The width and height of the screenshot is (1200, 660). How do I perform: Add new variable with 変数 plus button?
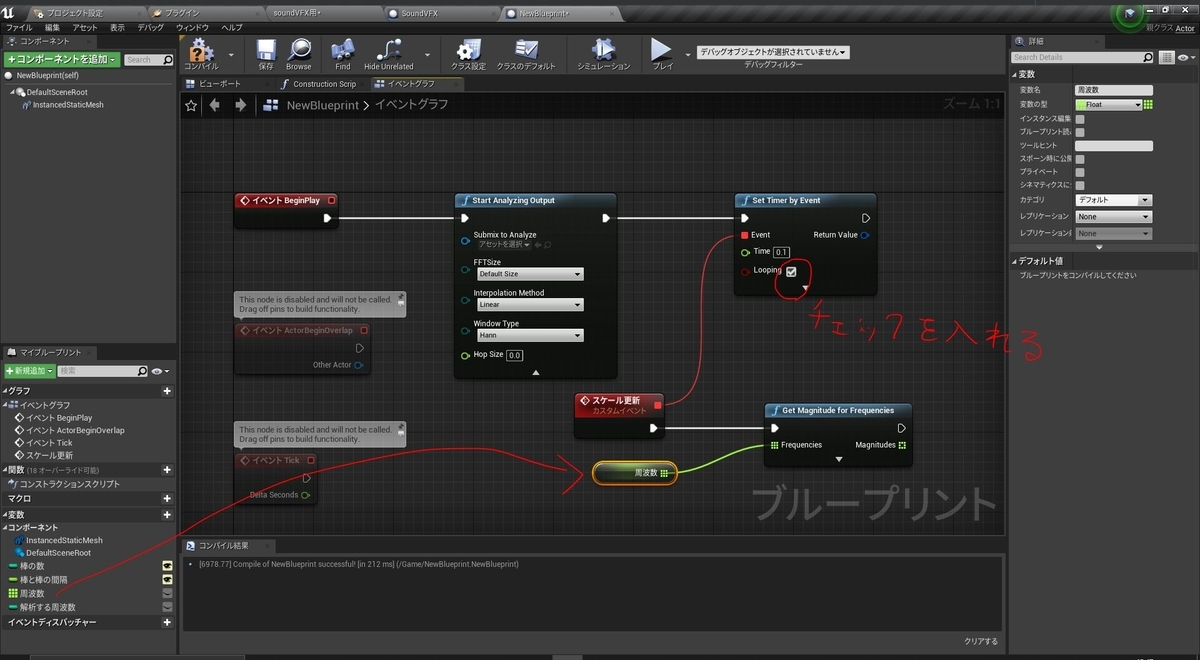point(167,514)
